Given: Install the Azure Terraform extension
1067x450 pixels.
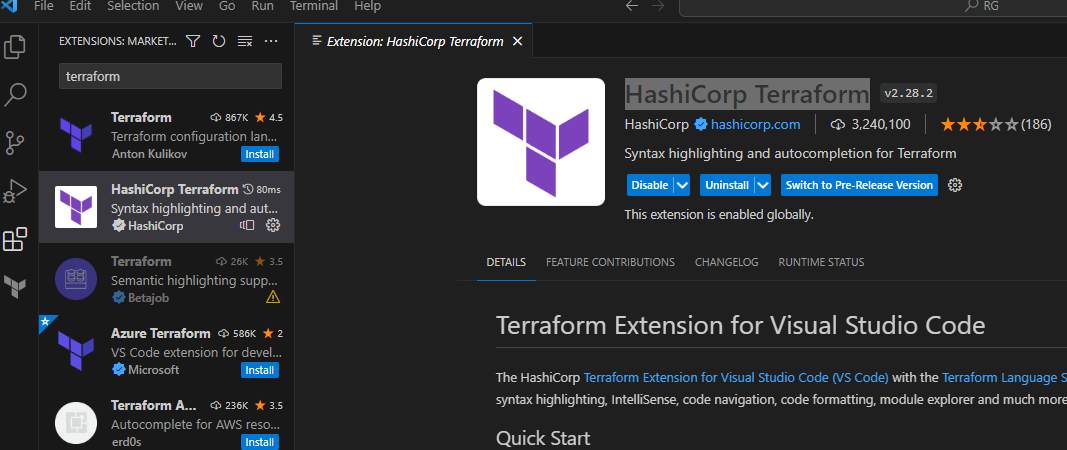Looking at the screenshot, I should tap(260, 370).
